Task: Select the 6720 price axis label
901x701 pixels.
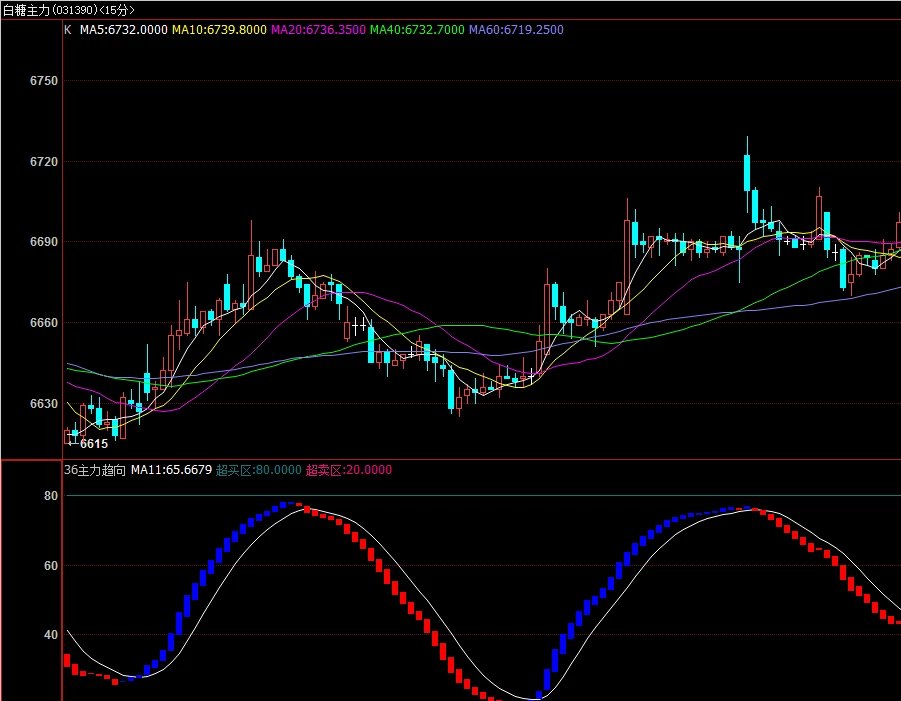Action: point(44,162)
